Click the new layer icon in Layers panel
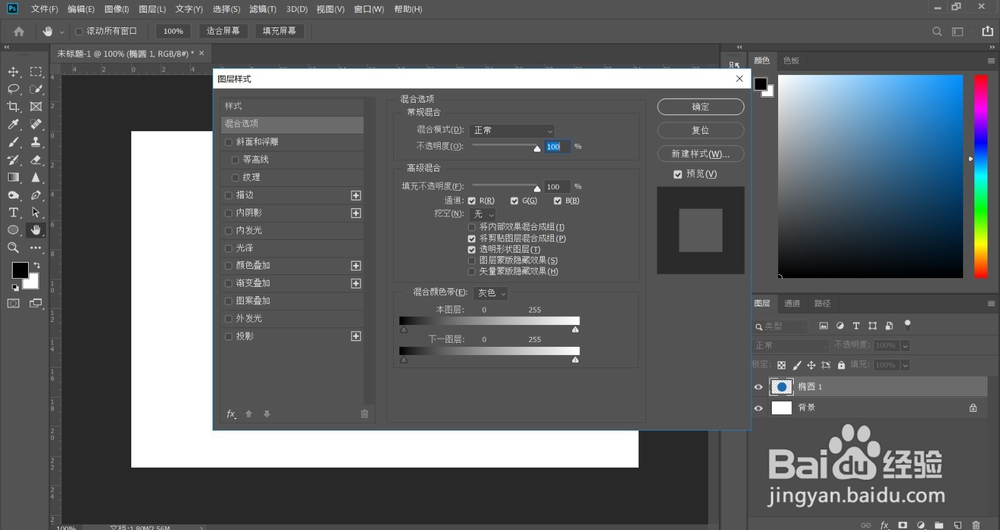Image resolution: width=1000 pixels, height=530 pixels. point(958,525)
